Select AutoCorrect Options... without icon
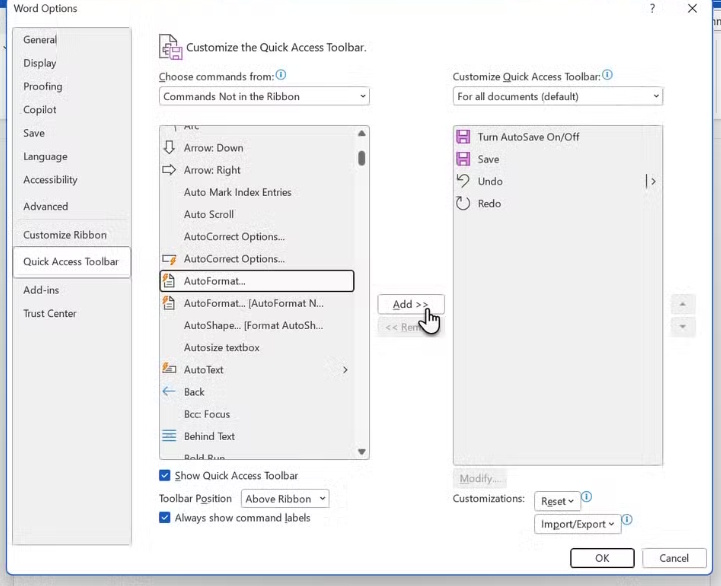Viewport: 721px width, 586px height. click(x=257, y=236)
